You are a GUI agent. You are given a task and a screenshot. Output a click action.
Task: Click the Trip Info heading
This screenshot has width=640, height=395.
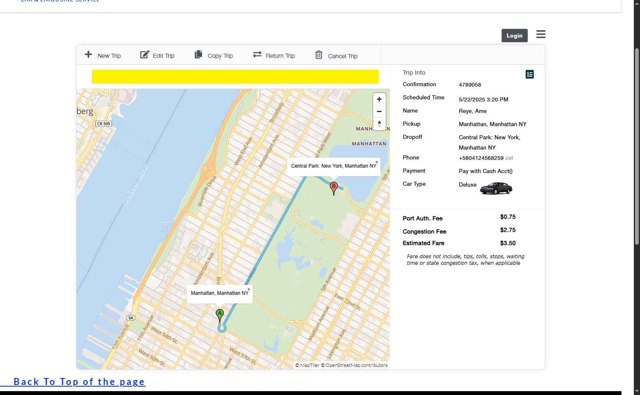(x=414, y=73)
